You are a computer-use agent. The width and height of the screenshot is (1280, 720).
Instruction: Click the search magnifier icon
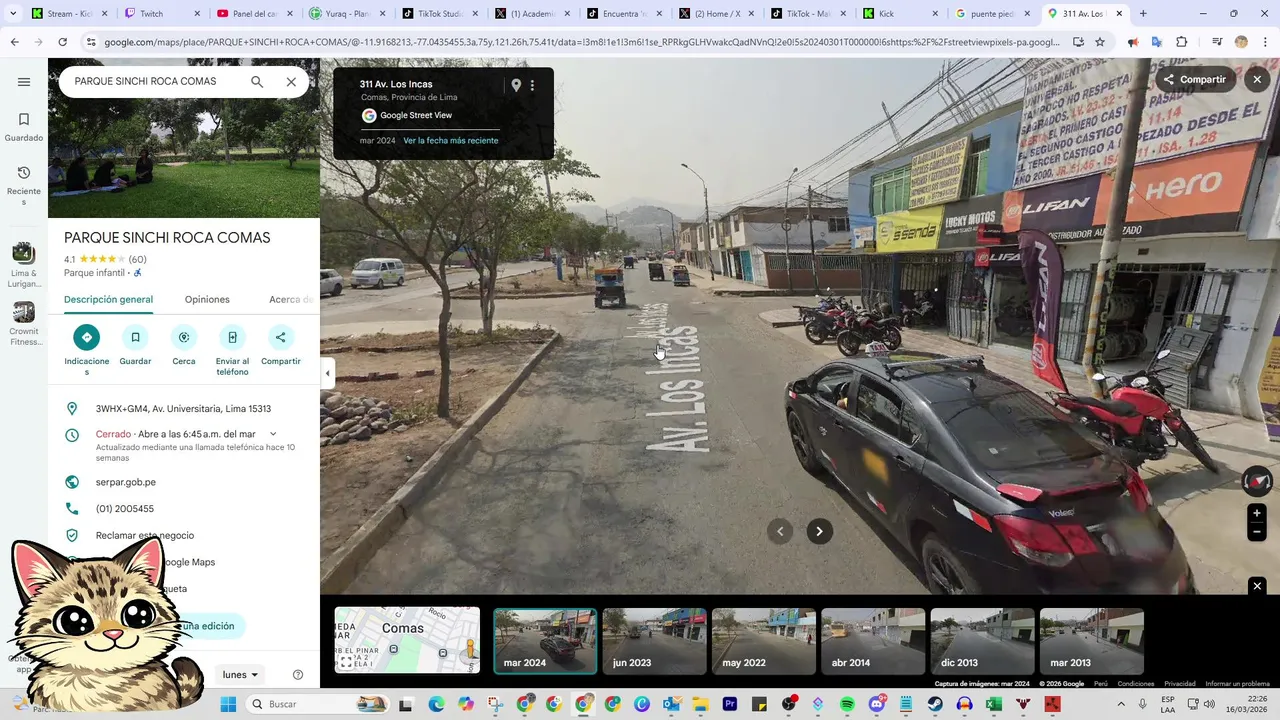tap(257, 82)
